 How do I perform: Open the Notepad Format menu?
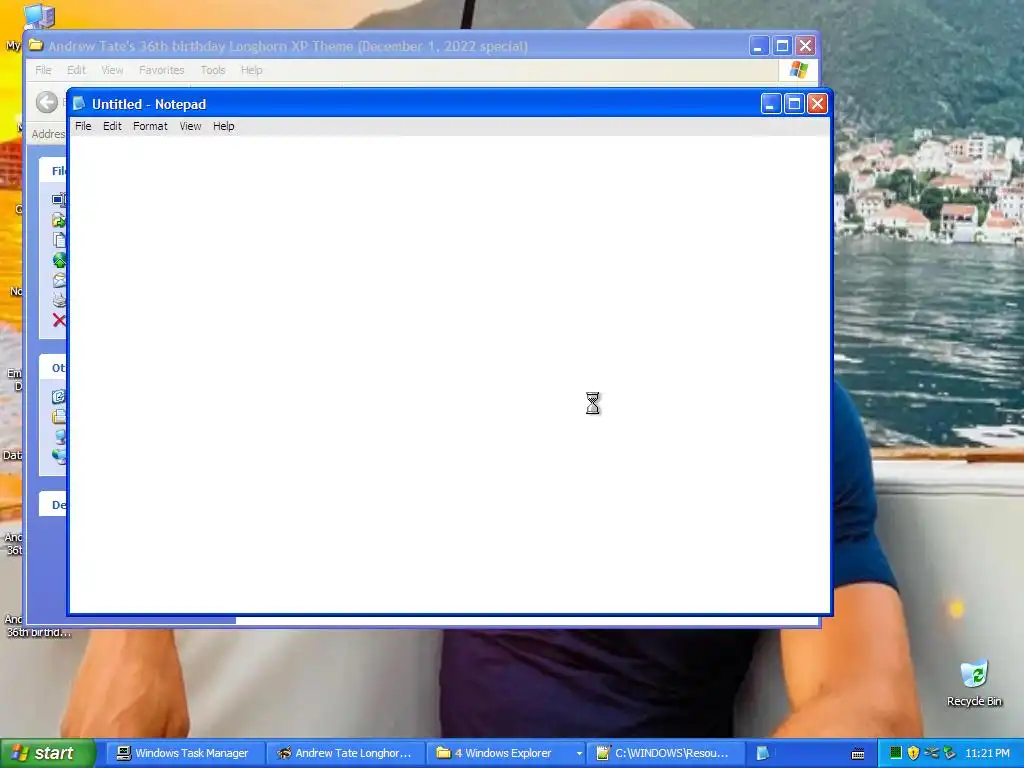point(150,126)
